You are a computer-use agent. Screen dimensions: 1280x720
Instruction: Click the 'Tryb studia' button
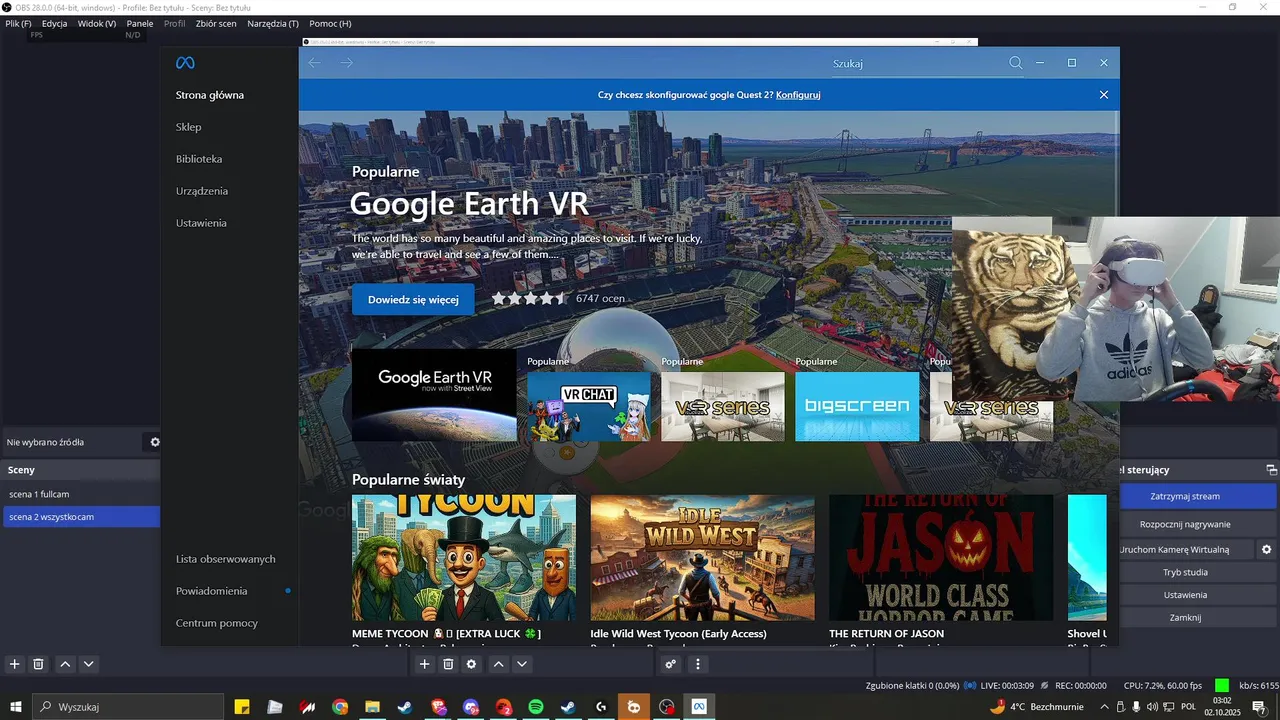[x=1185, y=572]
